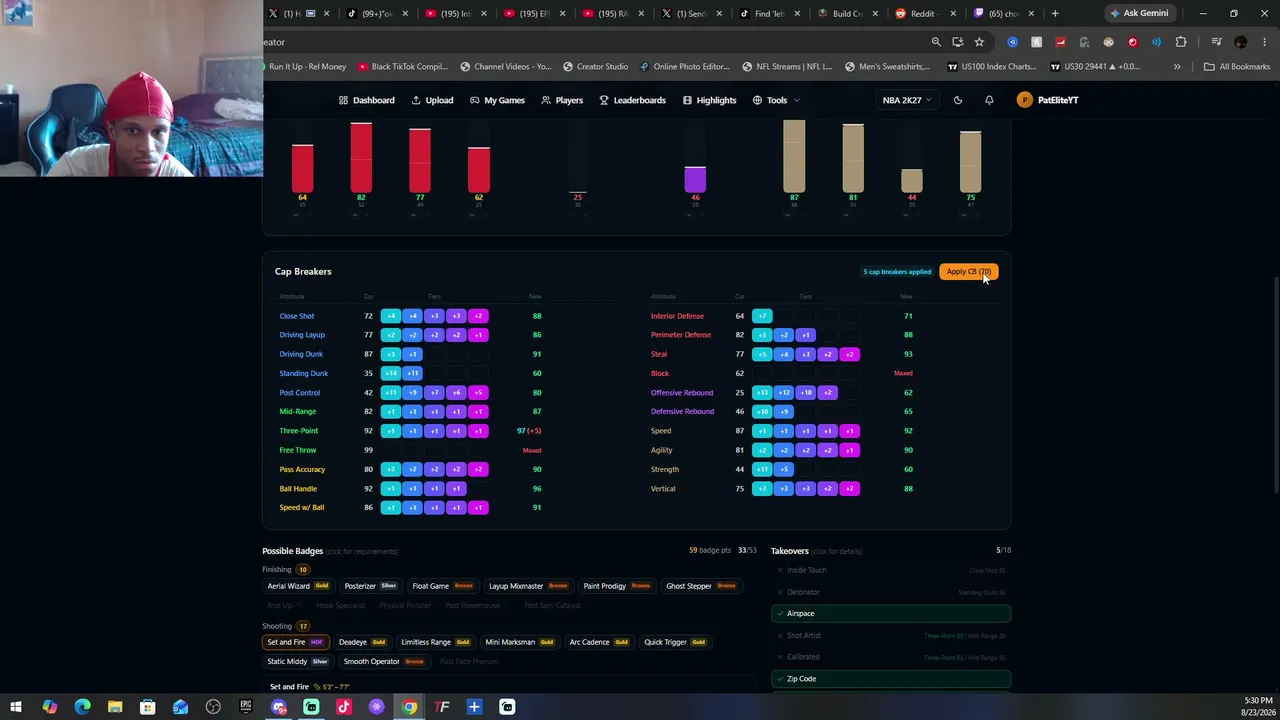Screen dimensions: 1280x720
Task: Enable the Inside Touch takeover
Action: (891, 570)
